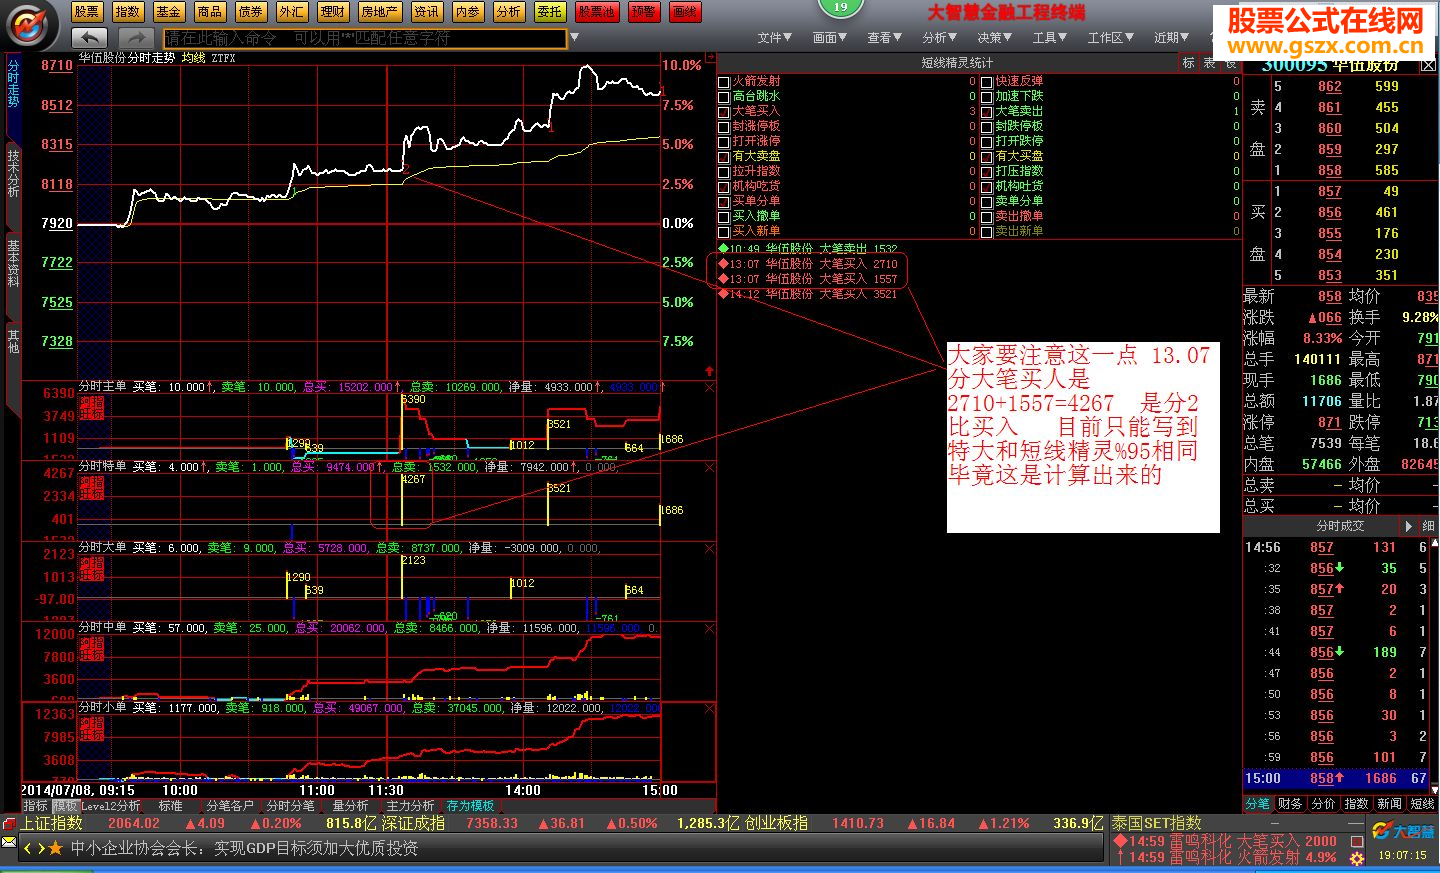Image resolution: width=1440 pixels, height=873 pixels.
Task: Open the 文件 dropdown menu
Action: tap(775, 38)
